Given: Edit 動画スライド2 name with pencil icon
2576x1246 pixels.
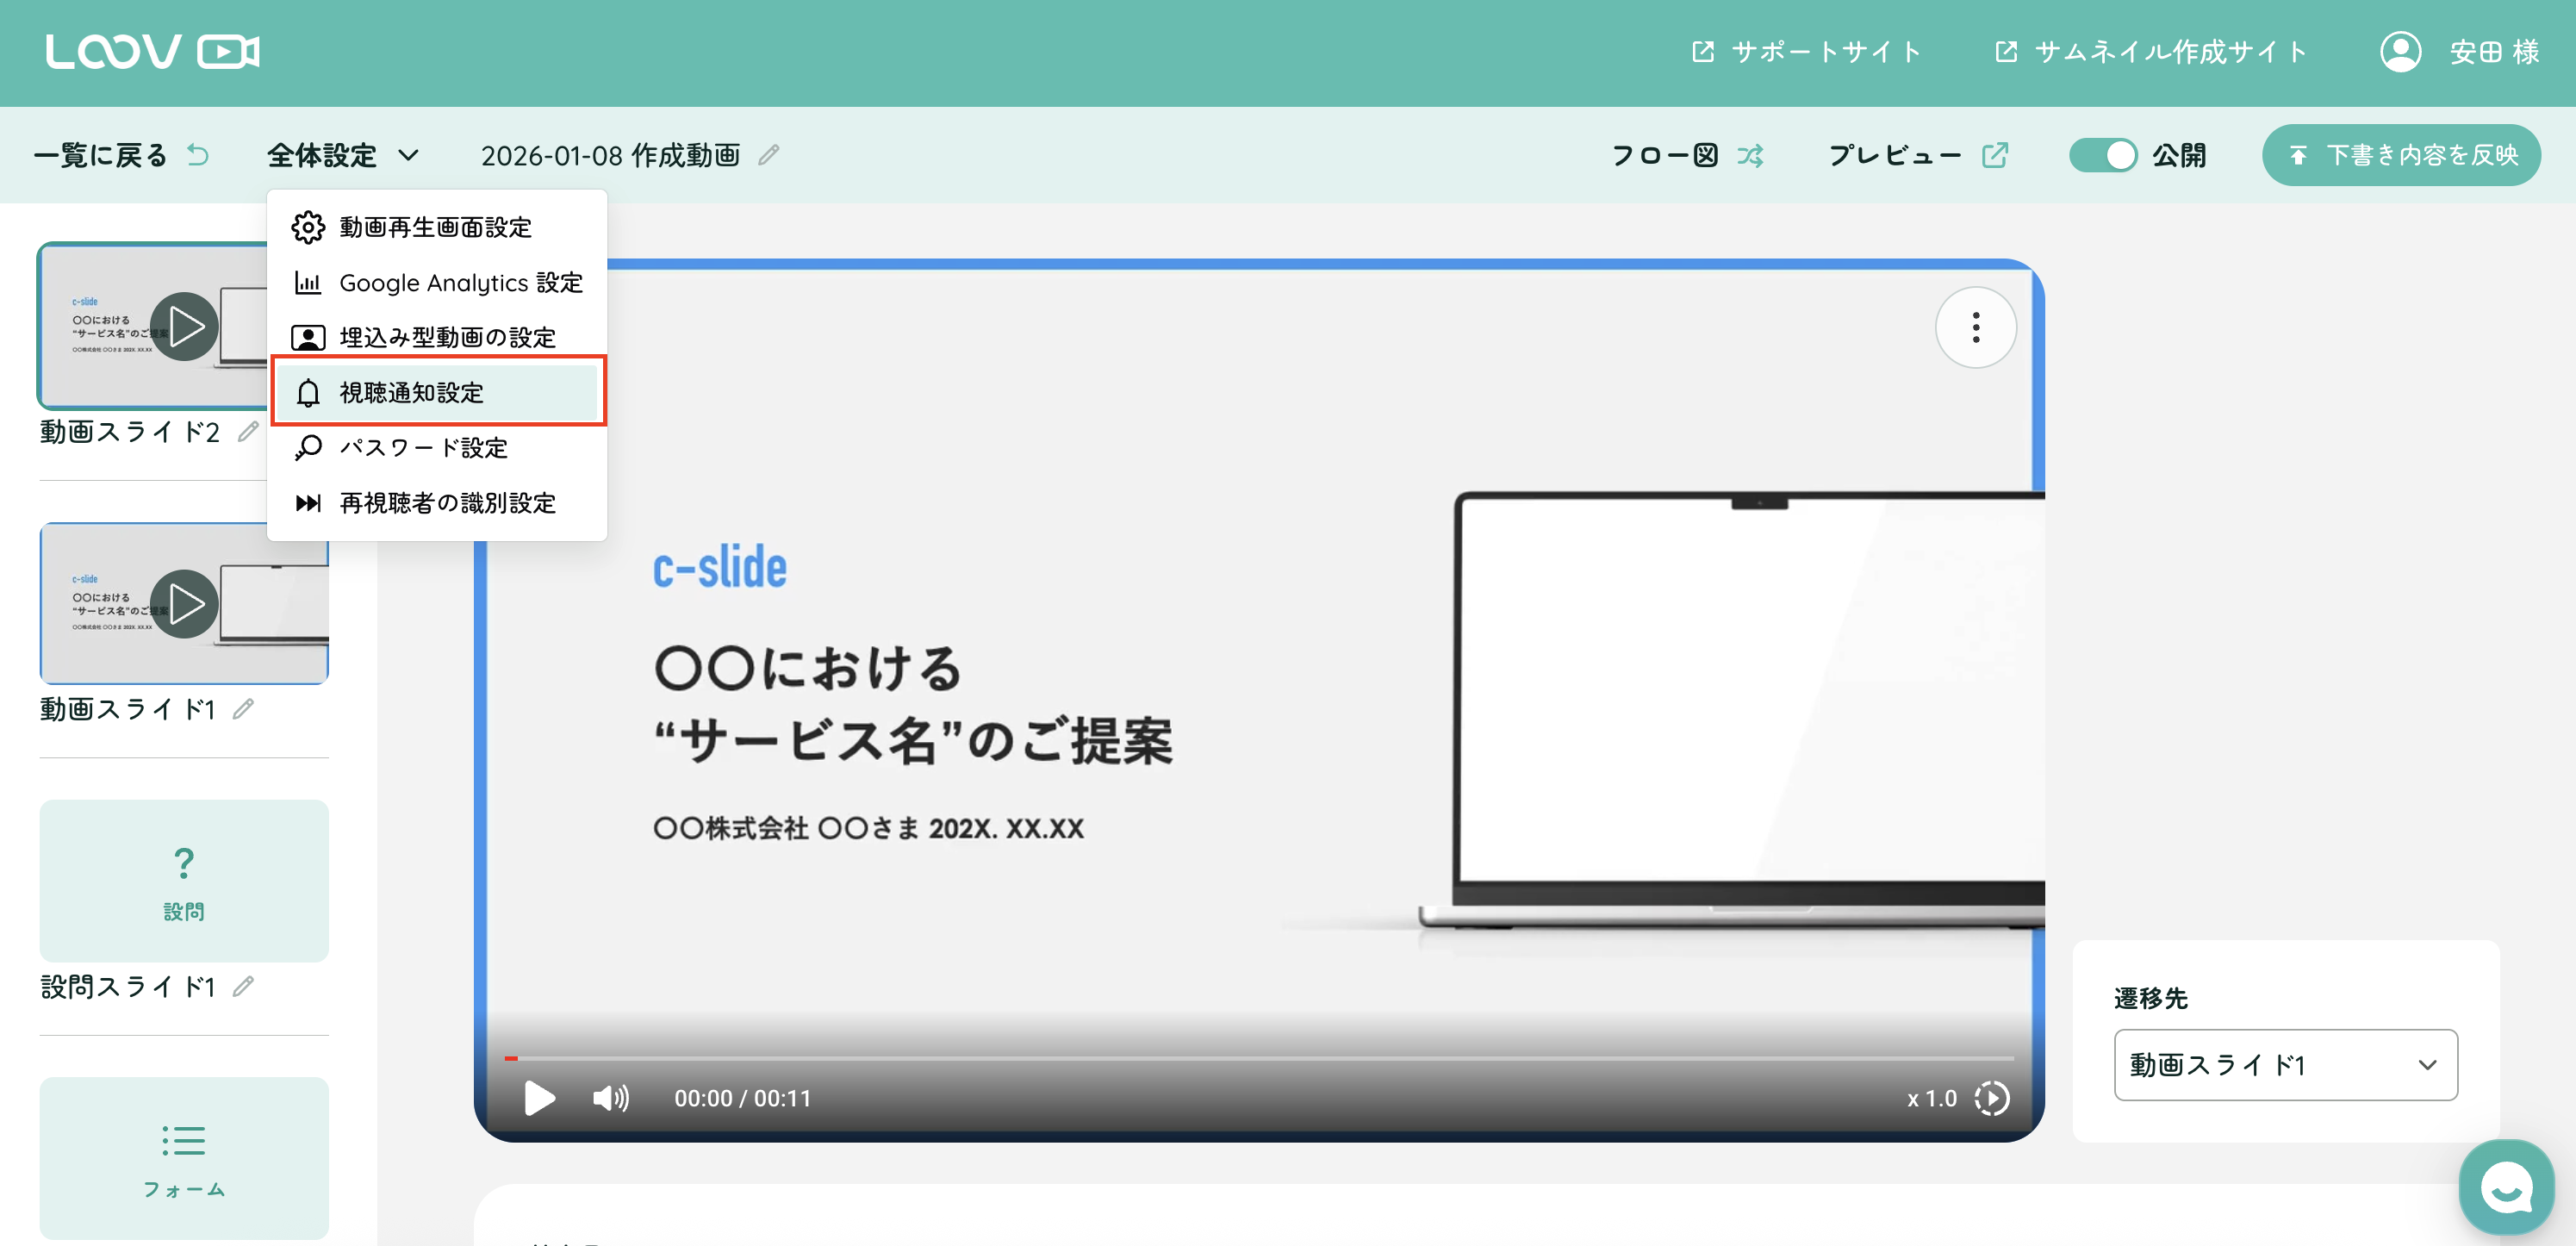Looking at the screenshot, I should (248, 432).
